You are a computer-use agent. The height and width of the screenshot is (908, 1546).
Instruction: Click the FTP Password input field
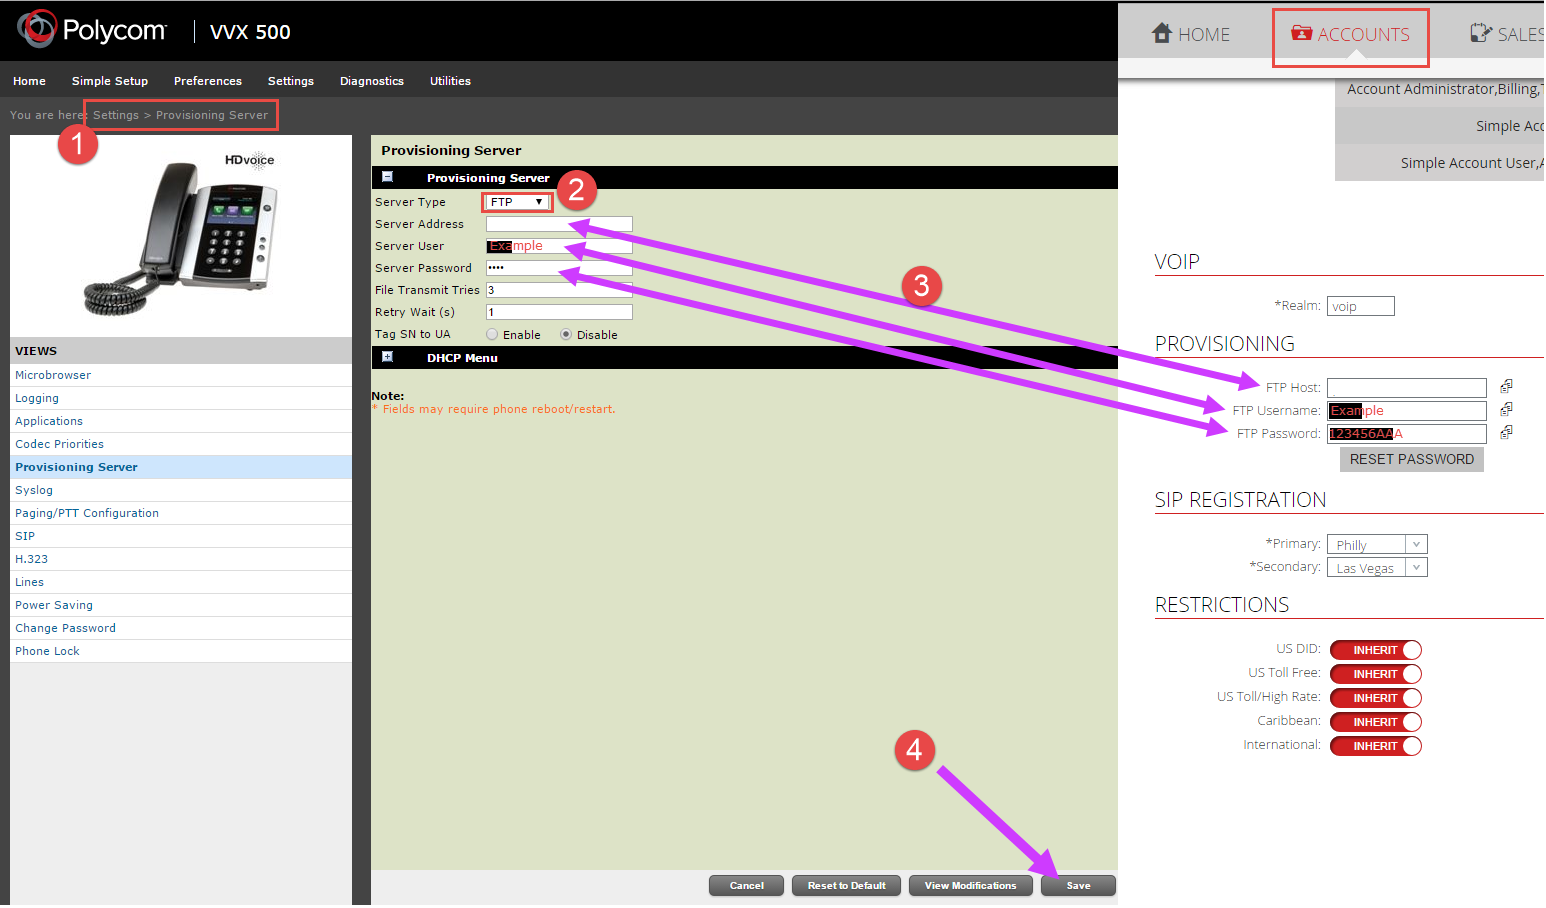pos(1407,434)
